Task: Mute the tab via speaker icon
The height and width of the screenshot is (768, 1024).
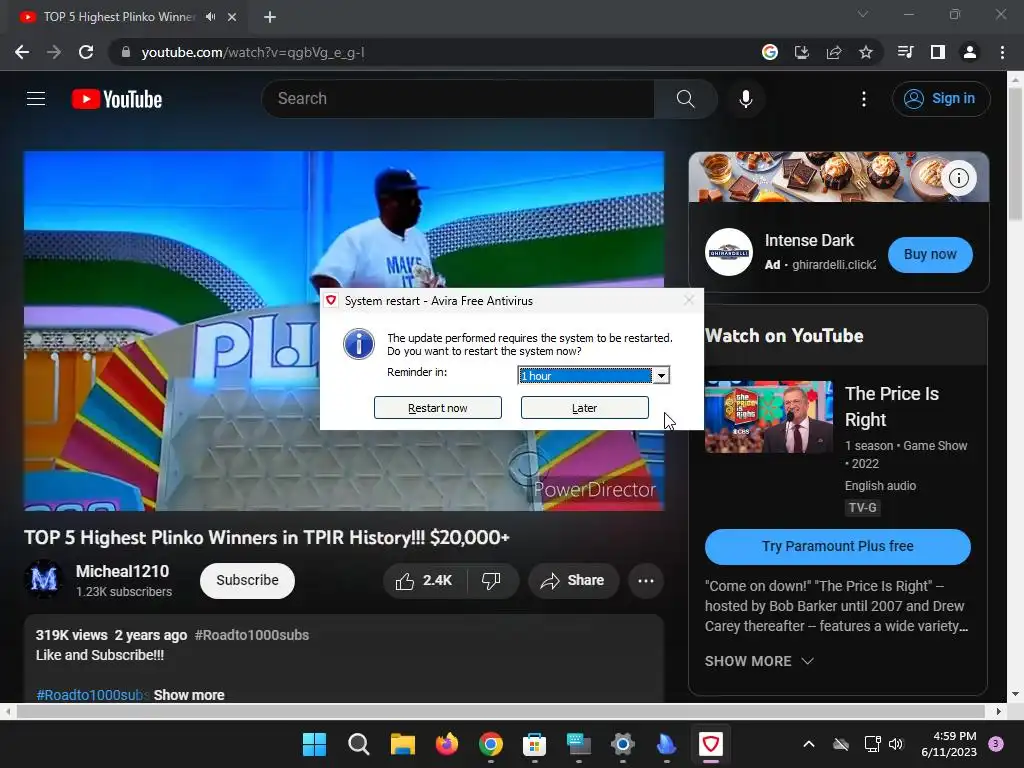Action: (210, 17)
